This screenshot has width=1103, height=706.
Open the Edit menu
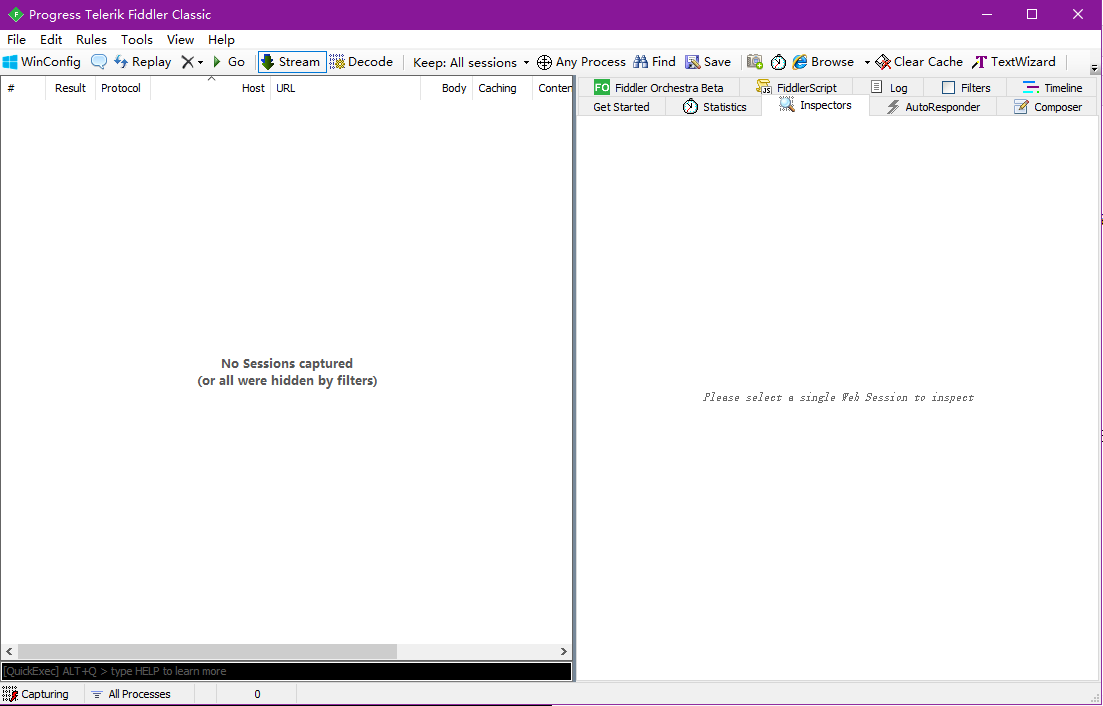click(x=51, y=39)
